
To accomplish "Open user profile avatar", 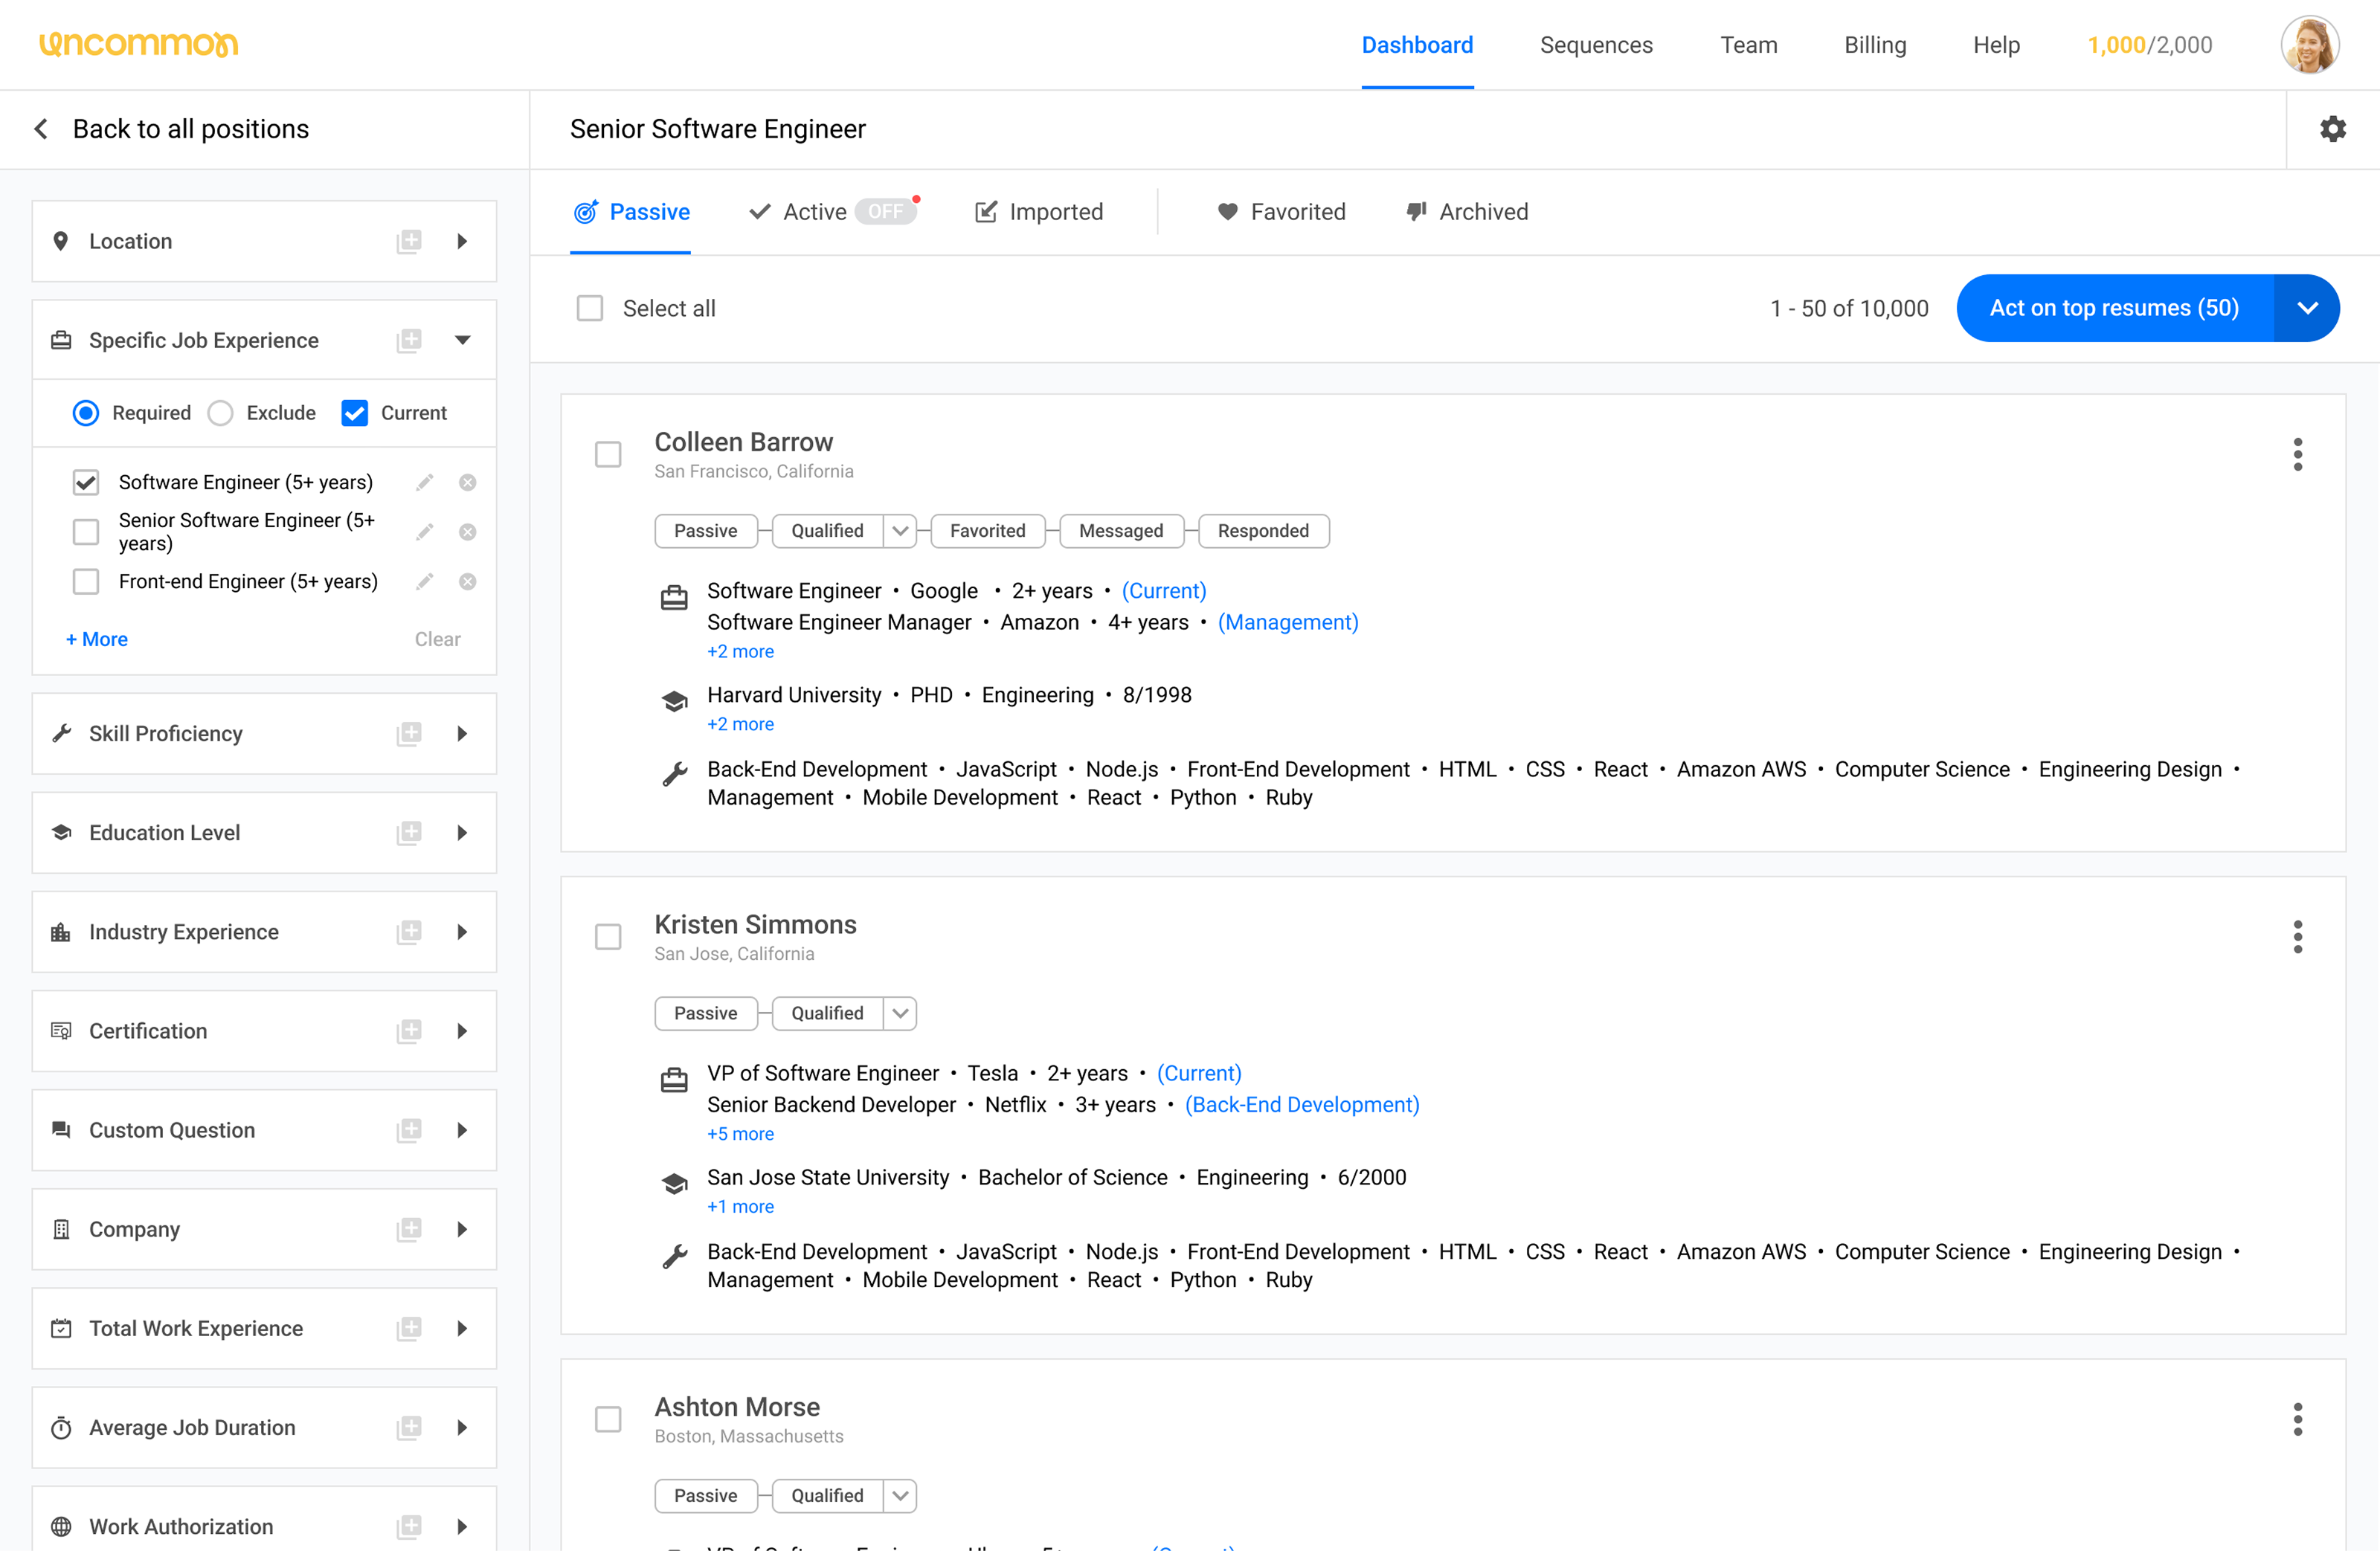I will (2309, 45).
